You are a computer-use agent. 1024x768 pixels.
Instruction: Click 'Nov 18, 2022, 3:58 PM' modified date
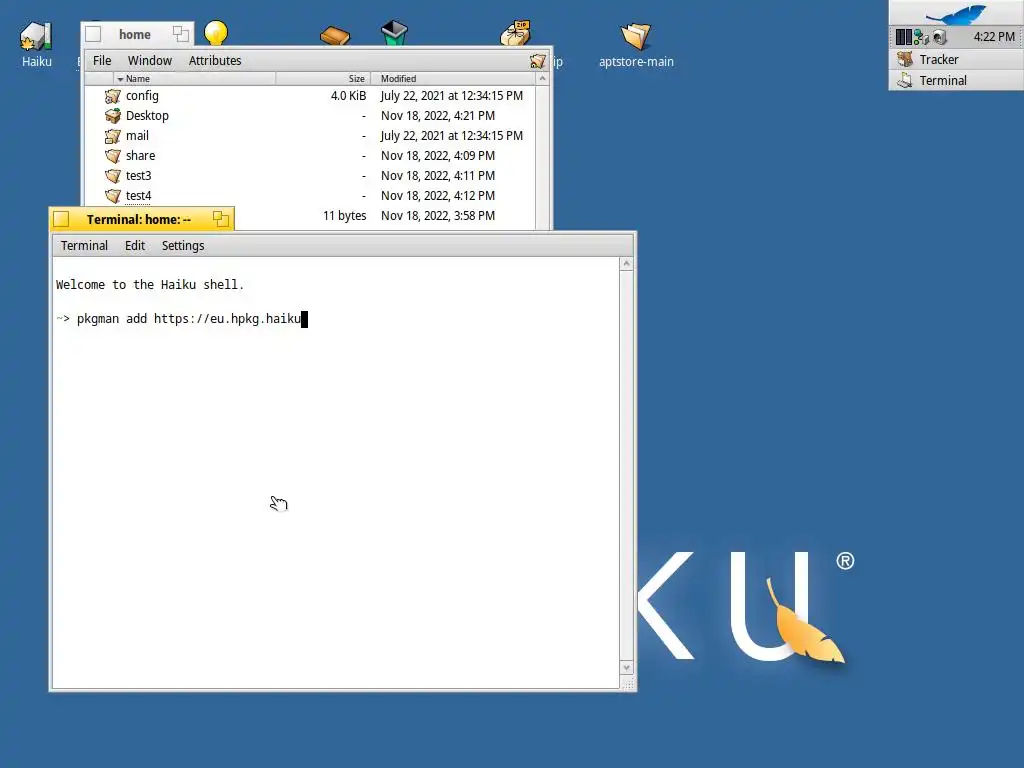438,216
